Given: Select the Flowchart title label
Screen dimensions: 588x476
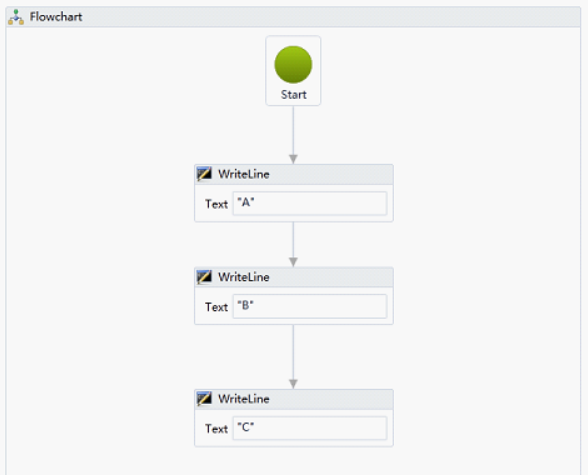Looking at the screenshot, I should click(x=56, y=17).
